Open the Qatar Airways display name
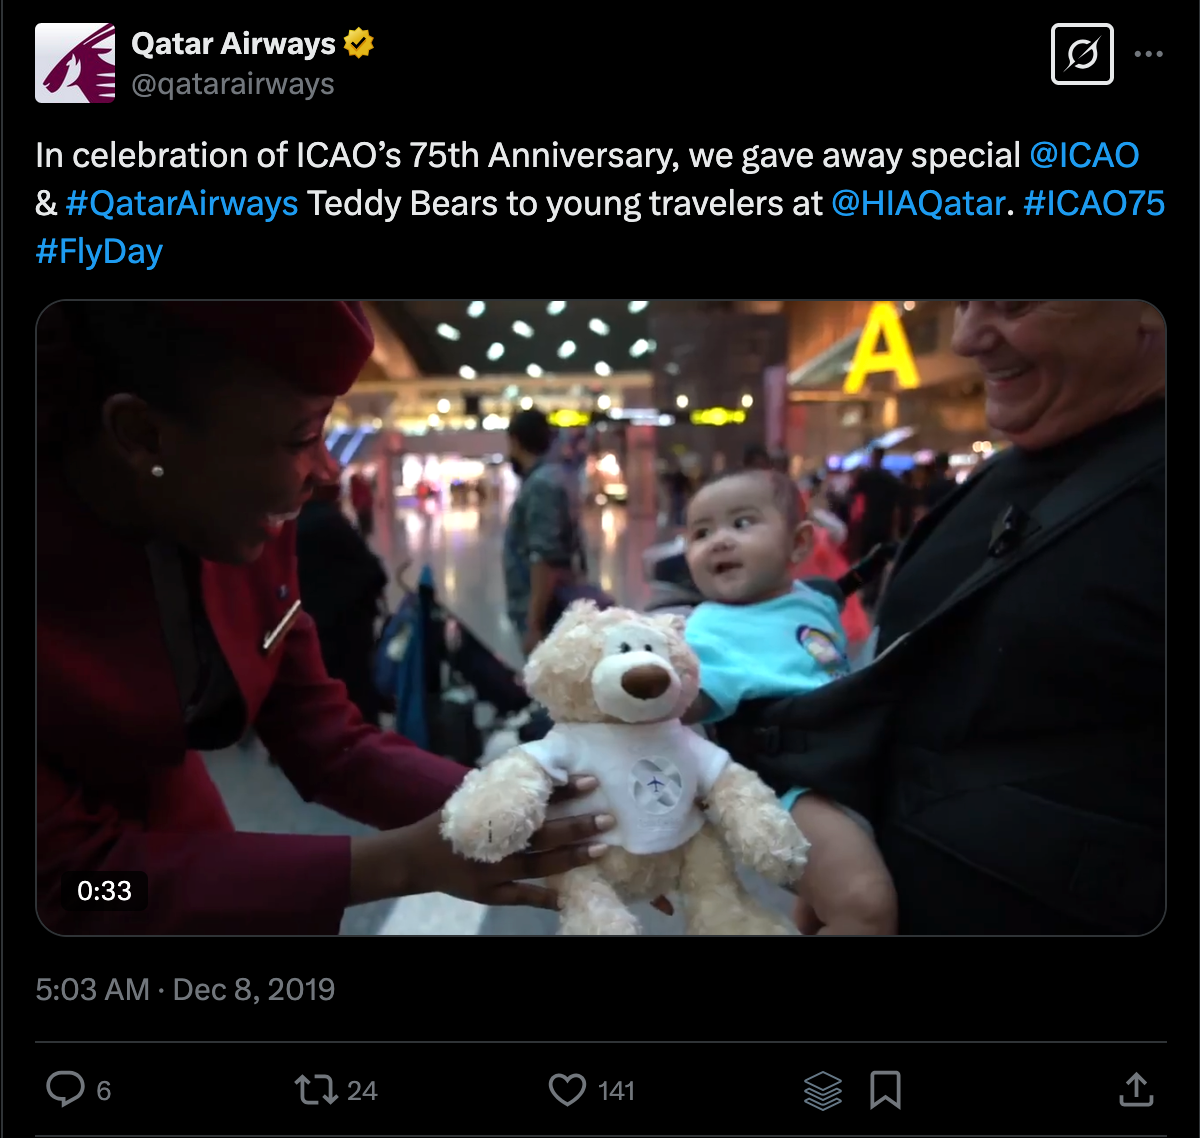 click(234, 44)
